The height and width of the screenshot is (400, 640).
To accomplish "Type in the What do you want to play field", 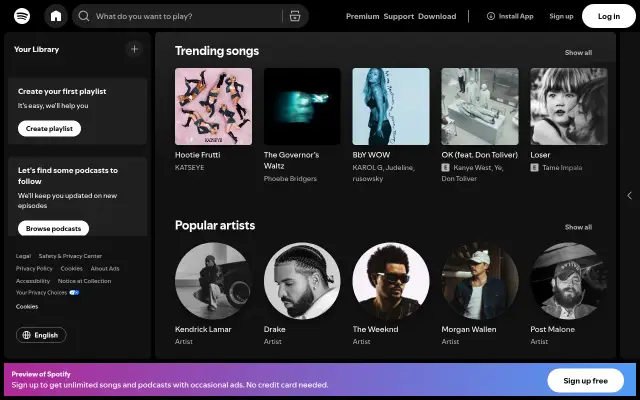I will point(188,16).
